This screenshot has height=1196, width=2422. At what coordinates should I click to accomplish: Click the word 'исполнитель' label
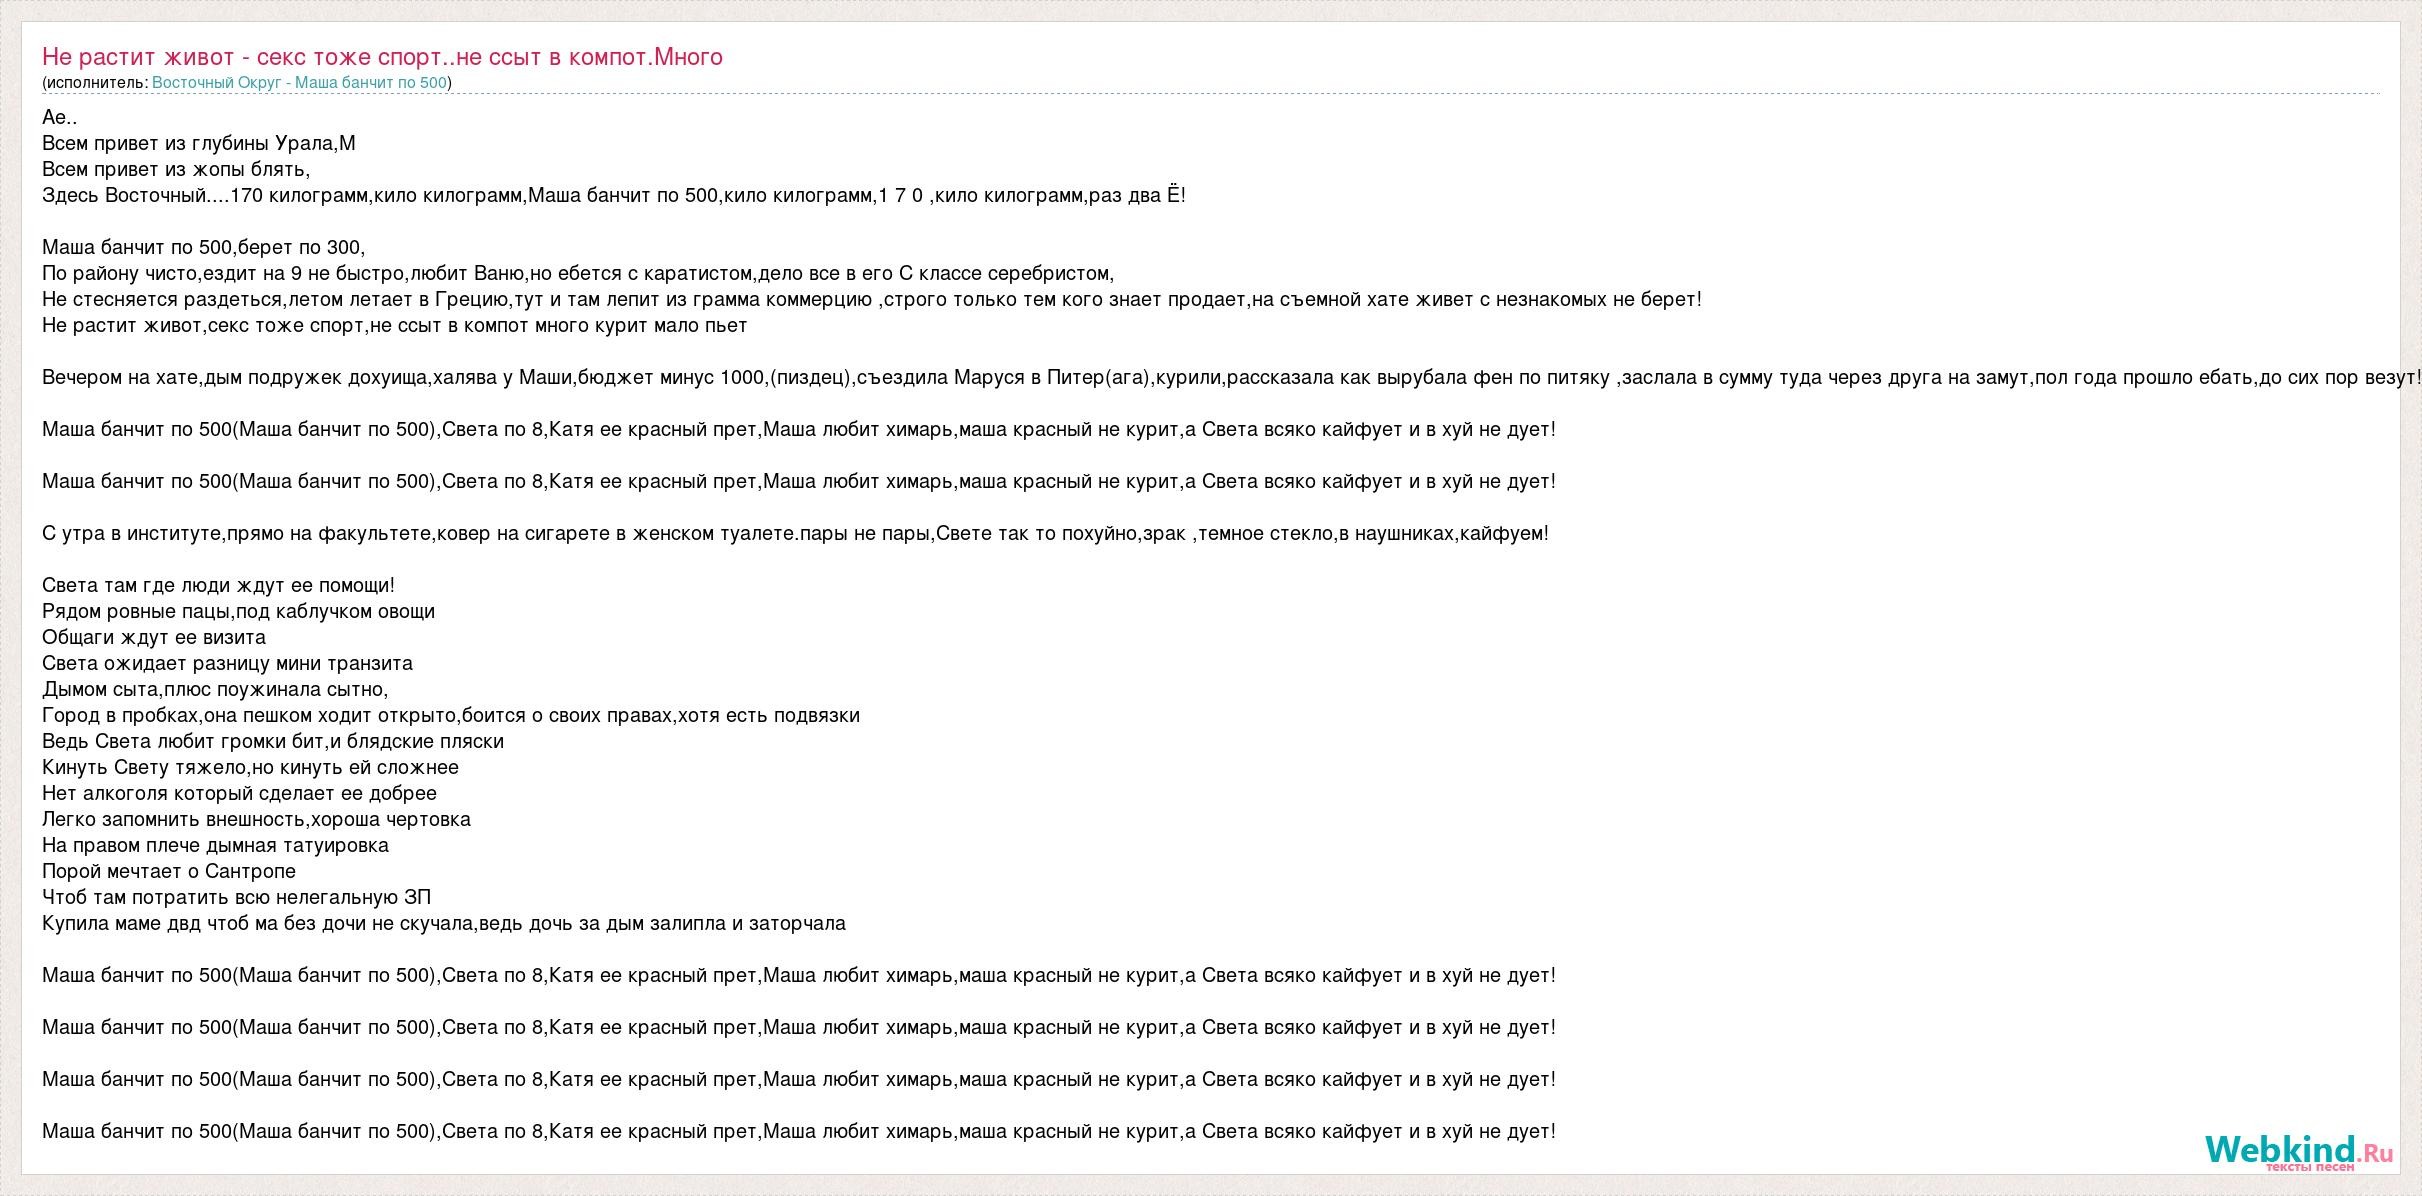[95, 83]
